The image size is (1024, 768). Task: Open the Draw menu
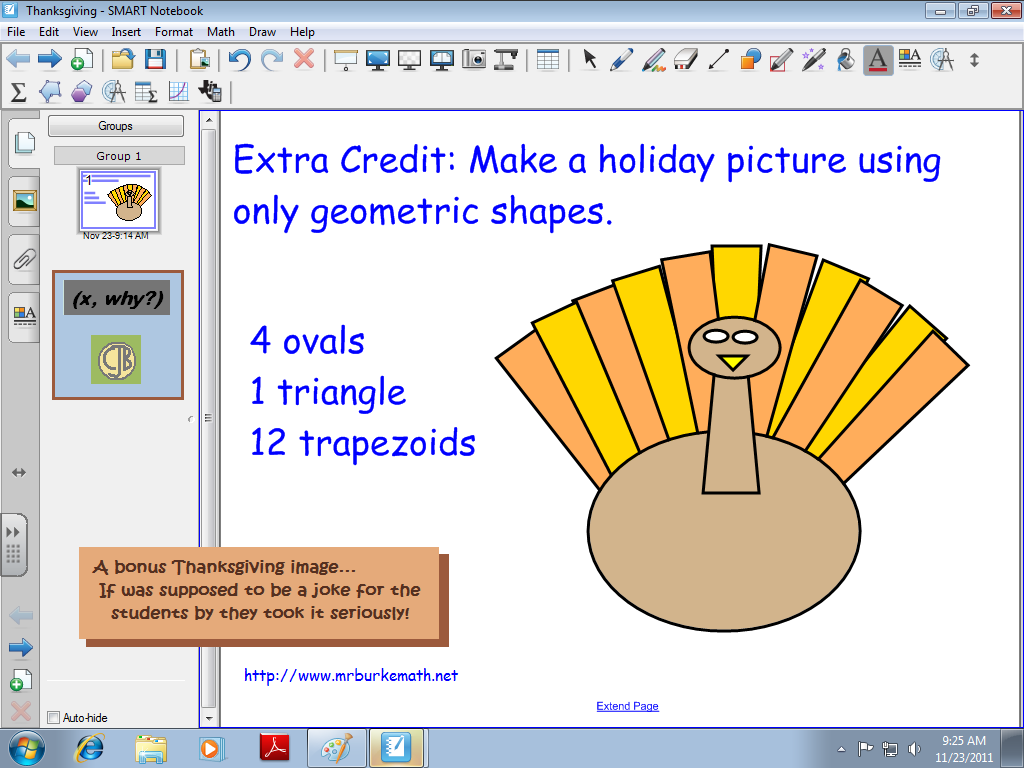(262, 31)
